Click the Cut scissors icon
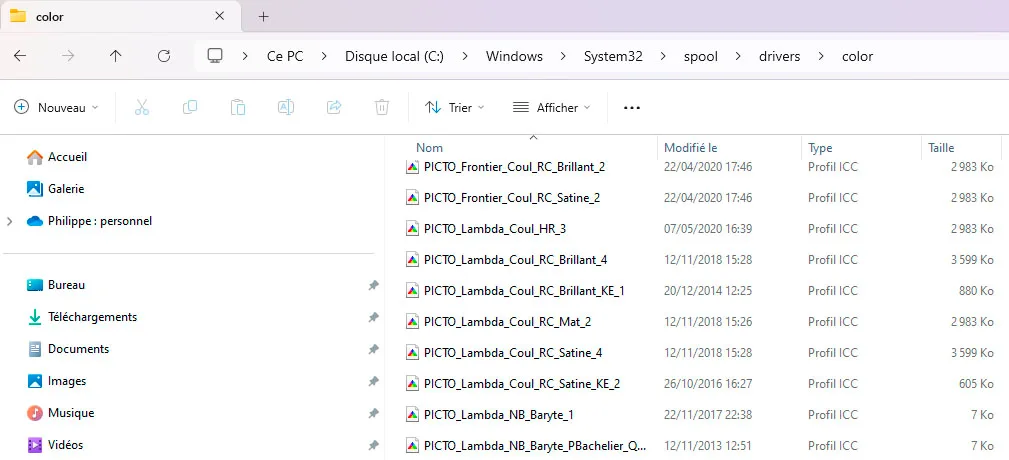 [x=142, y=107]
